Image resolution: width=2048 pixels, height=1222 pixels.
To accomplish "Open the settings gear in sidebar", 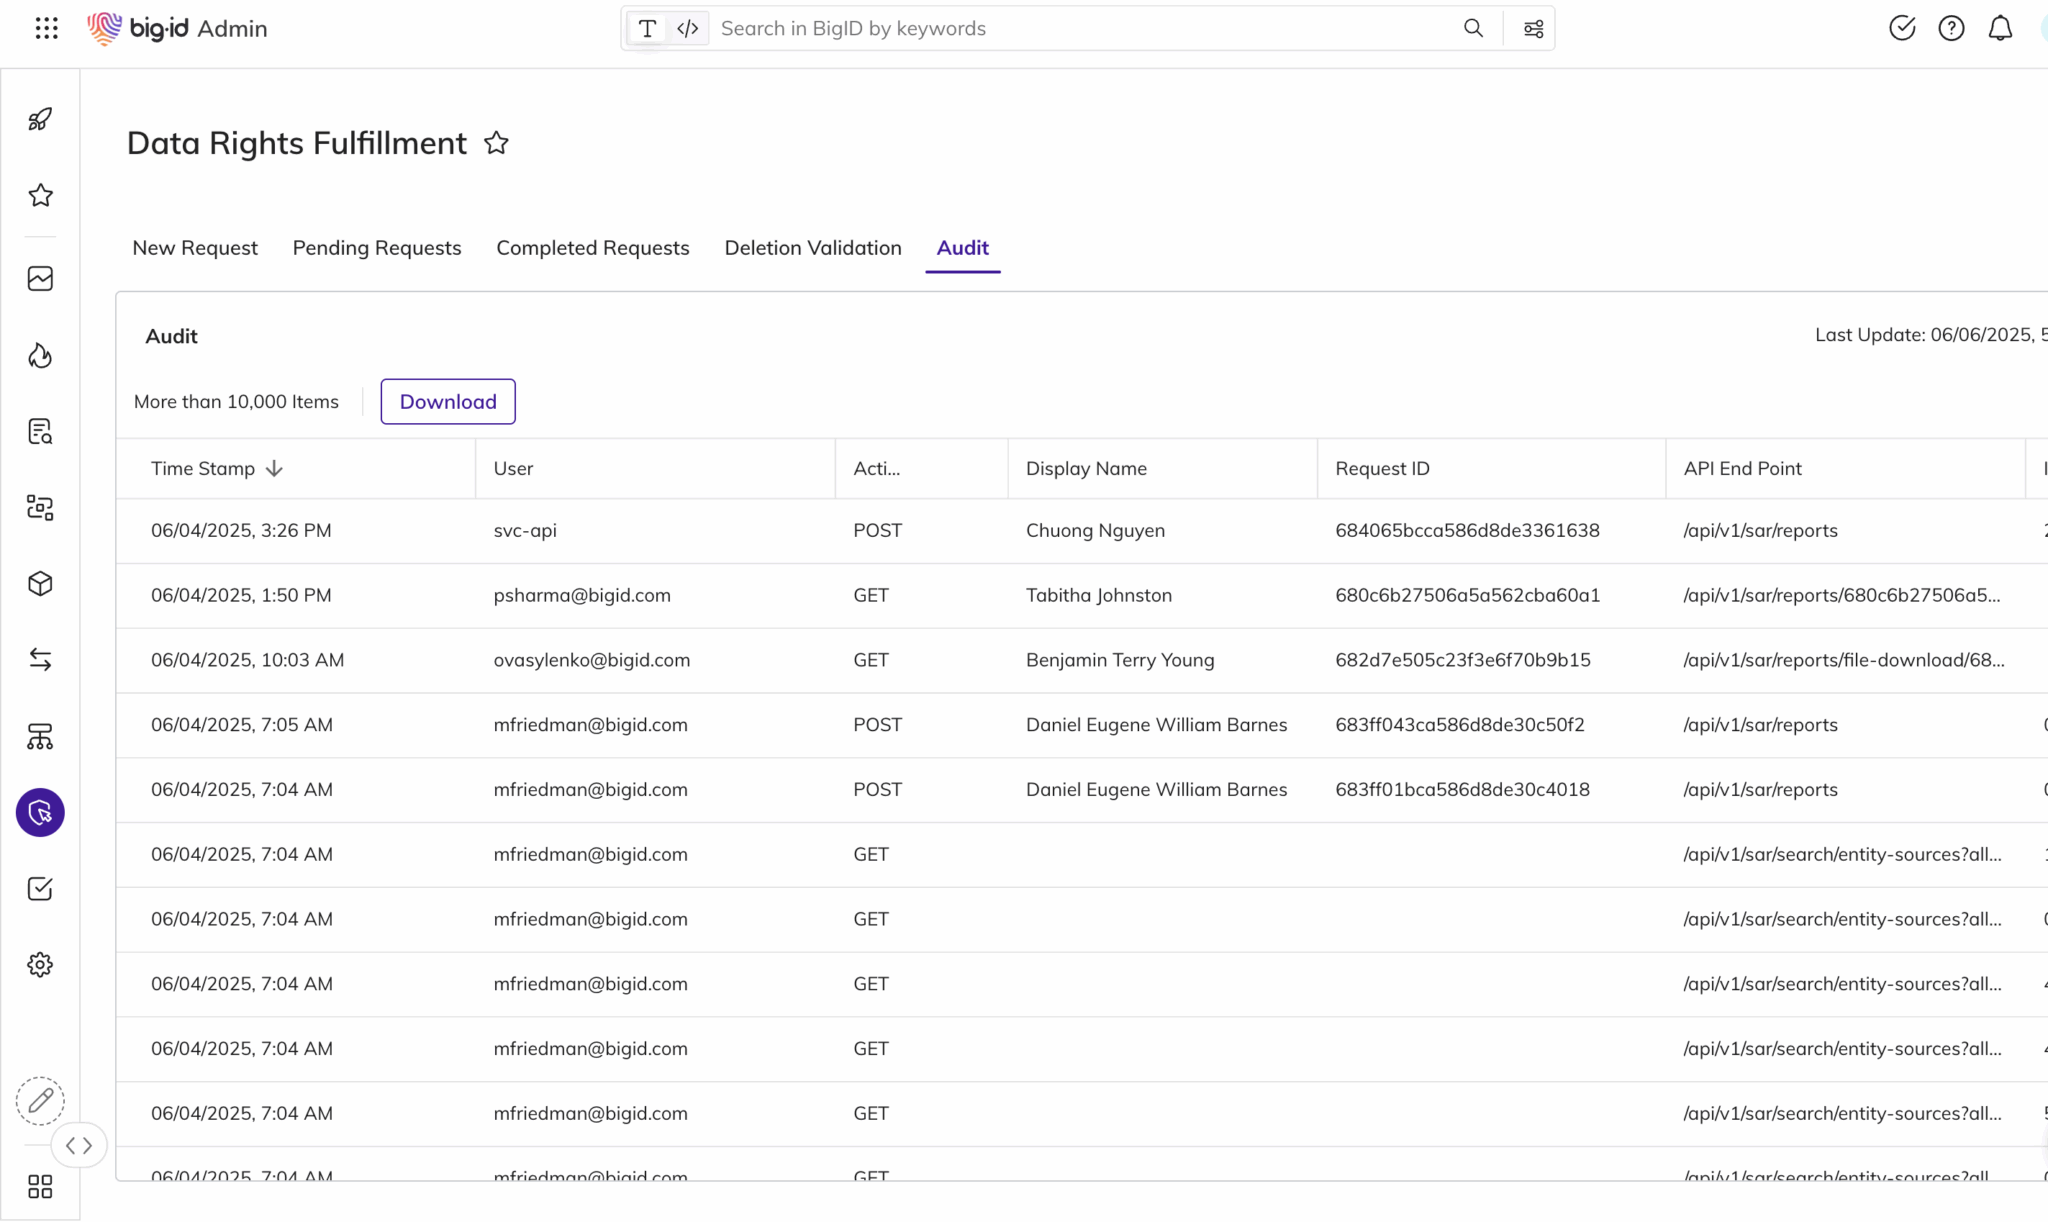I will coord(40,964).
